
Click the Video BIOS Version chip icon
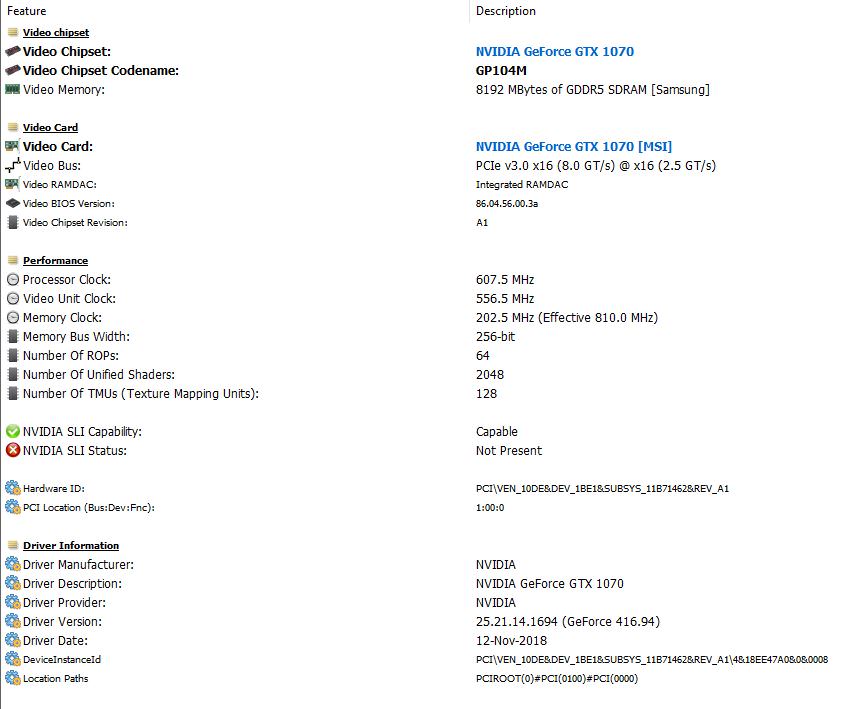[x=12, y=203]
